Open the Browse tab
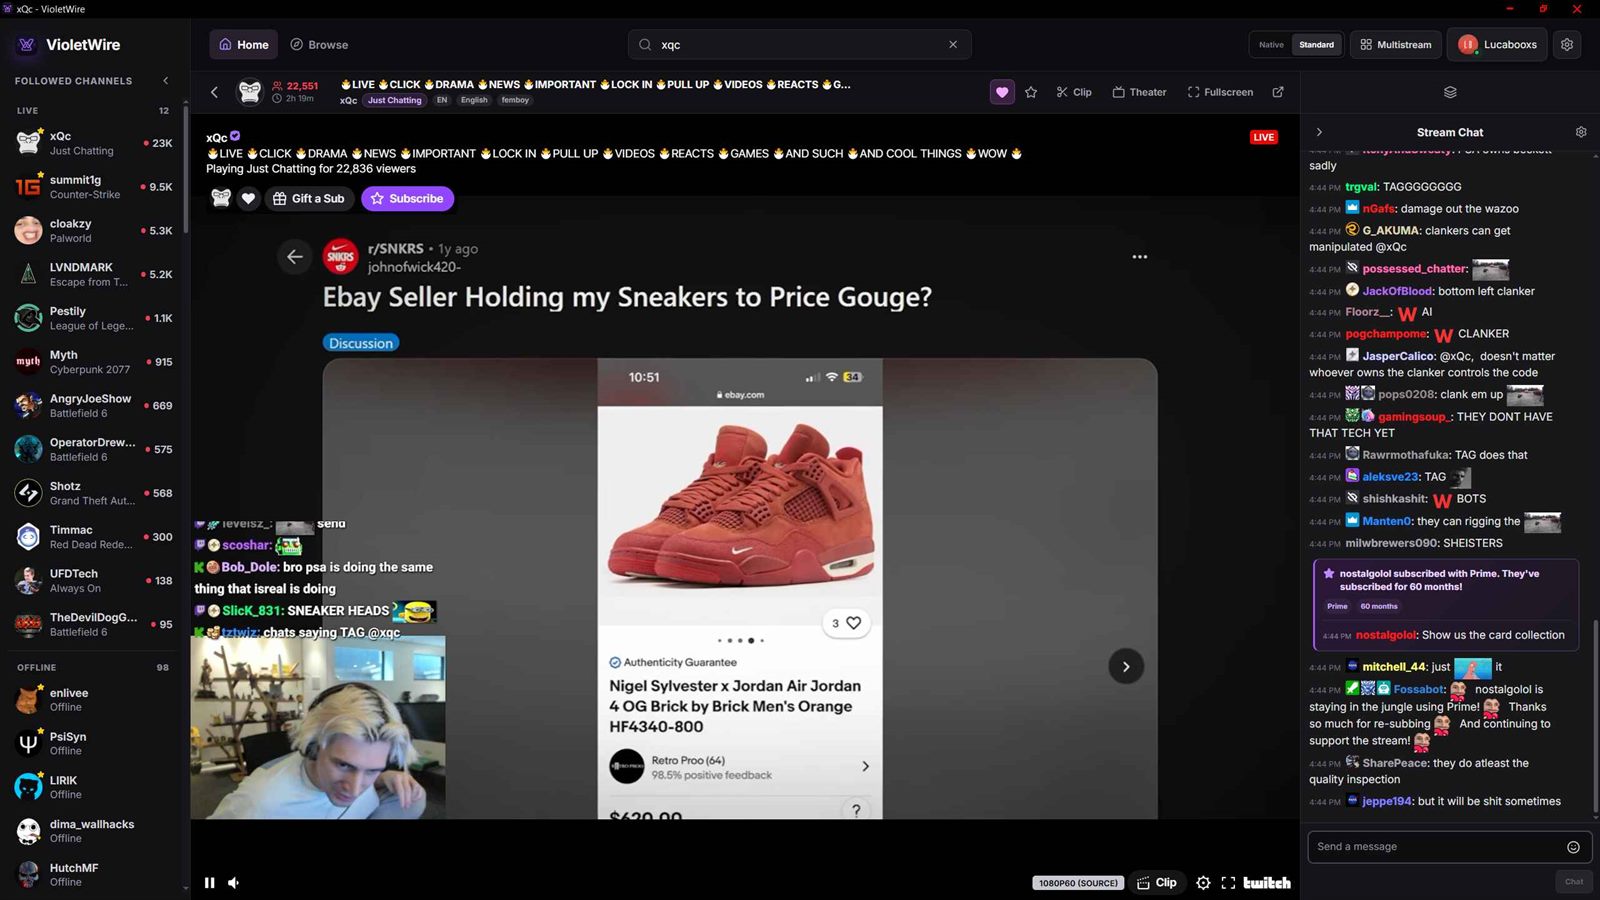Viewport: 1600px width, 900px height. 319,45
